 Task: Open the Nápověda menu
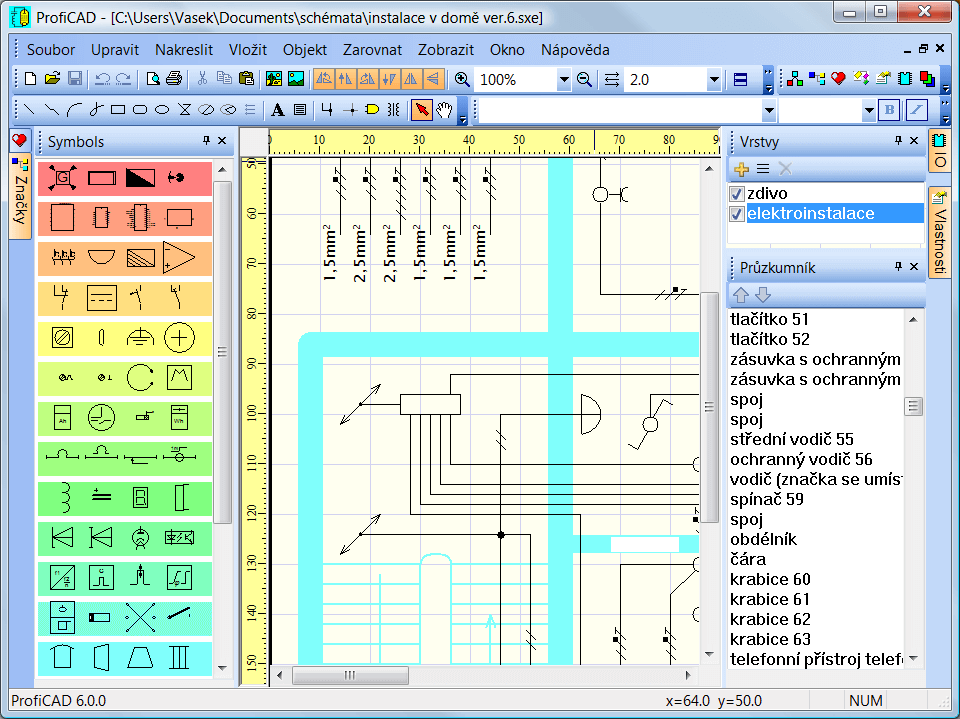(575, 50)
